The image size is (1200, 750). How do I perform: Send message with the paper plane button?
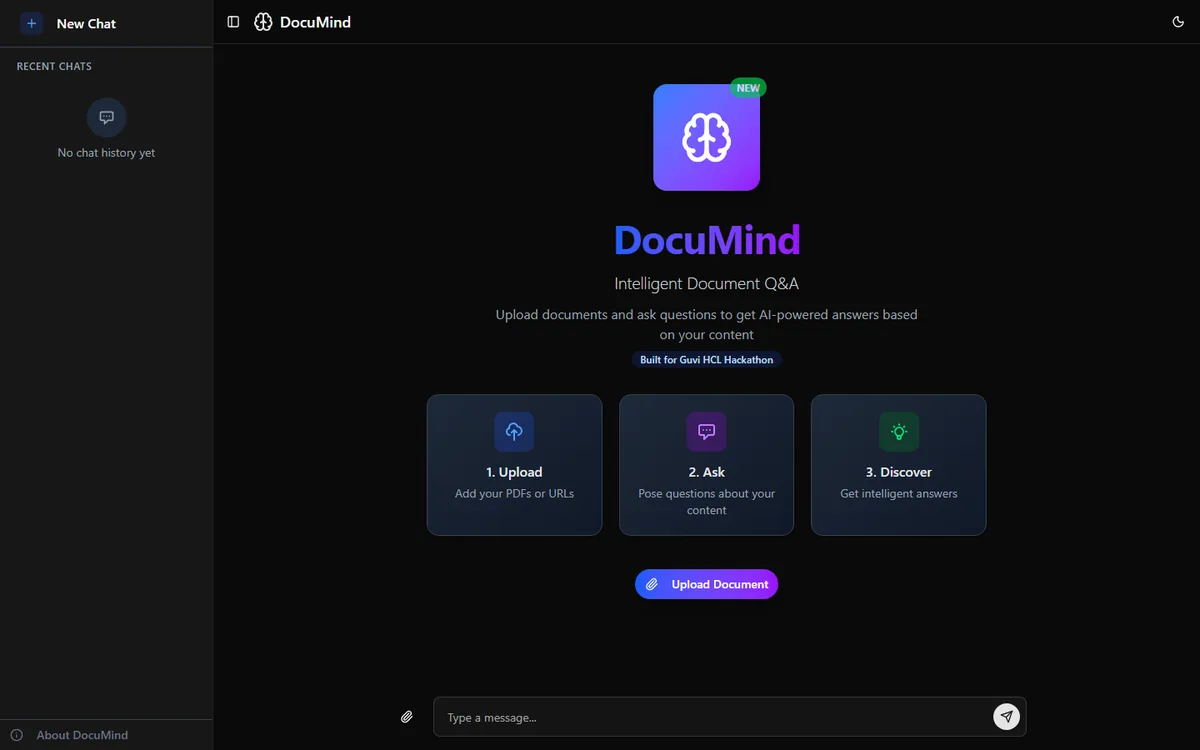point(1006,716)
